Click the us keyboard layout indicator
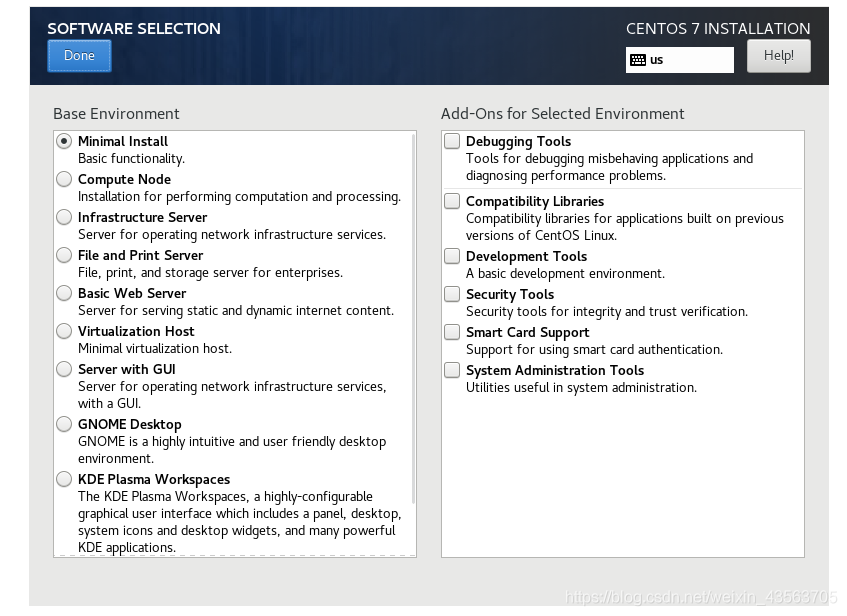847x616 pixels. [680, 59]
